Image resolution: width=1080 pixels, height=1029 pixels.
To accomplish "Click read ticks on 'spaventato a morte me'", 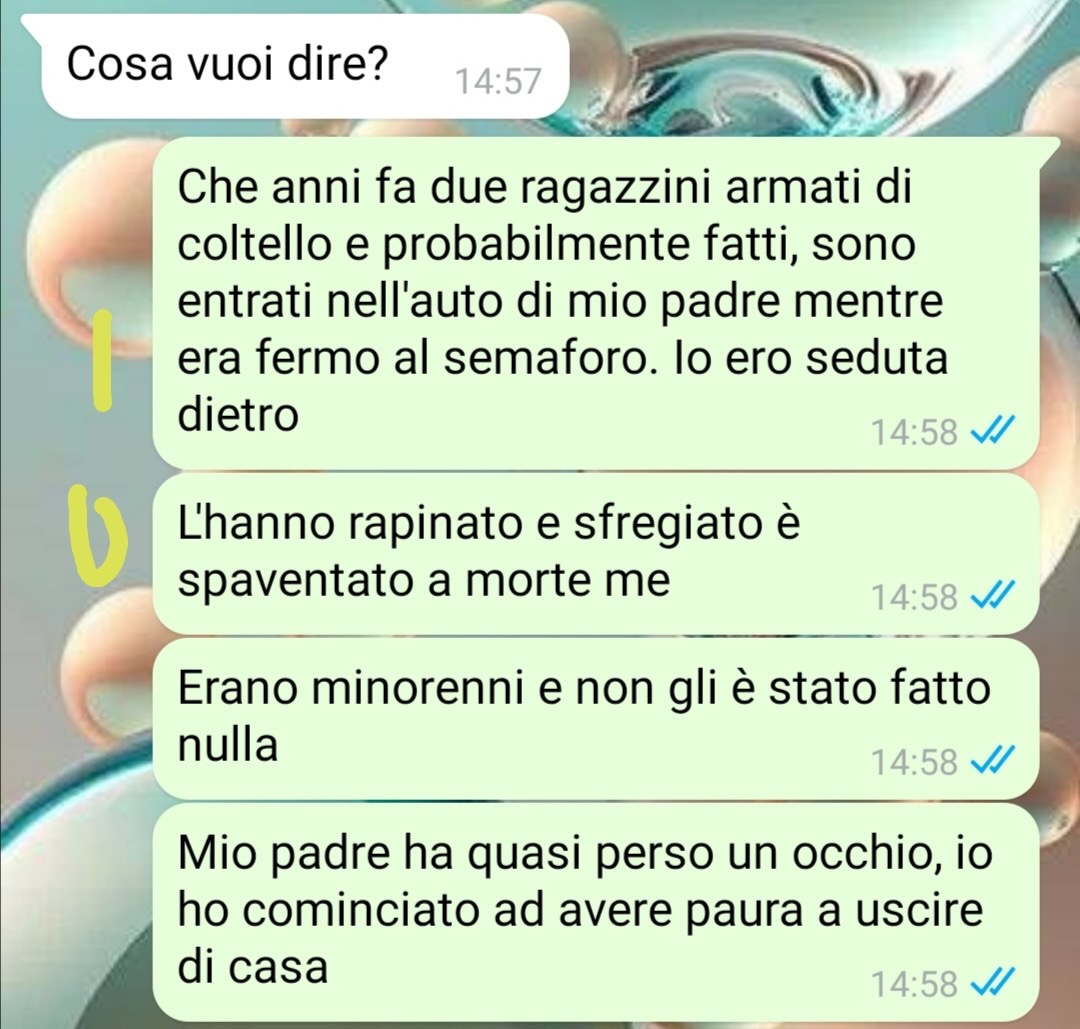I will coord(991,596).
